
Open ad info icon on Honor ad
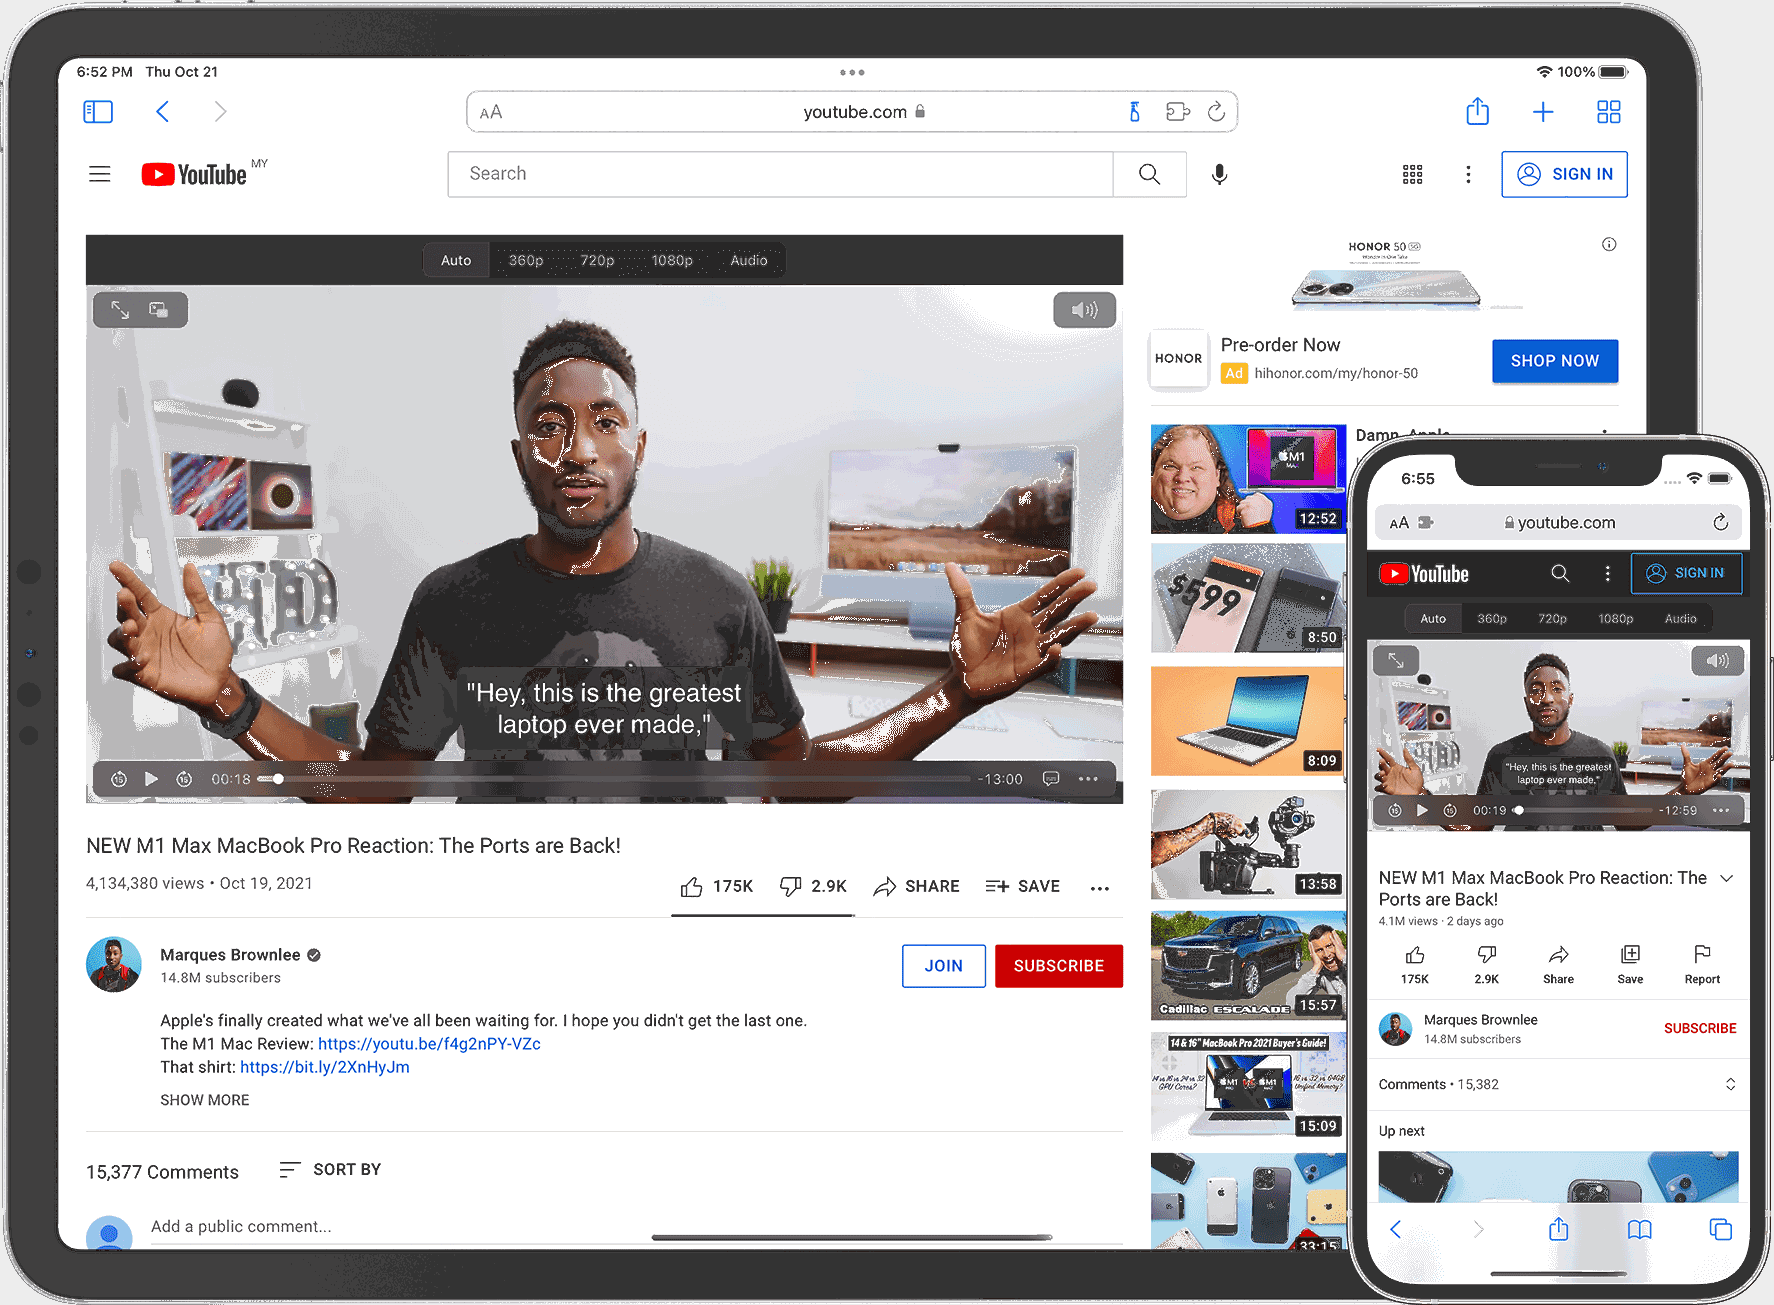coord(1609,244)
